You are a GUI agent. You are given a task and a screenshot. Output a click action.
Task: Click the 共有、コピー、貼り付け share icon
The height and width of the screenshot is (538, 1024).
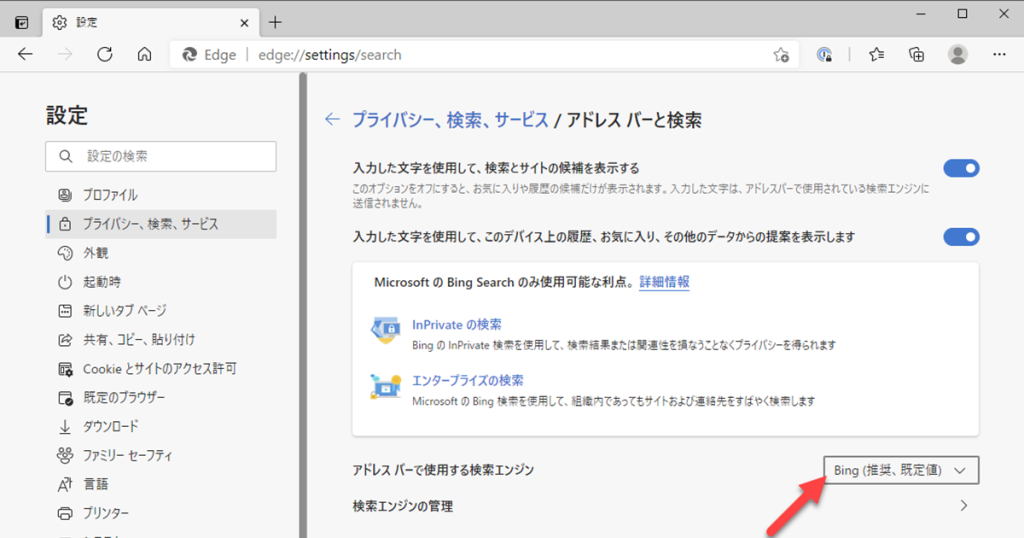click(65, 340)
